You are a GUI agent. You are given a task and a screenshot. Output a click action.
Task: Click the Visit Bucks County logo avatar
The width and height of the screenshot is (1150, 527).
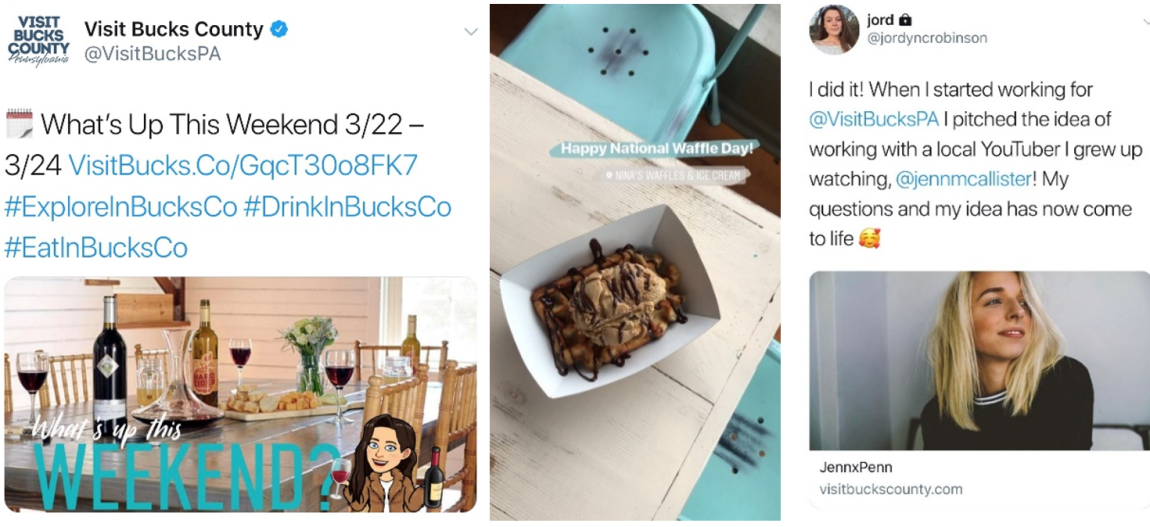pyautogui.click(x=38, y=40)
